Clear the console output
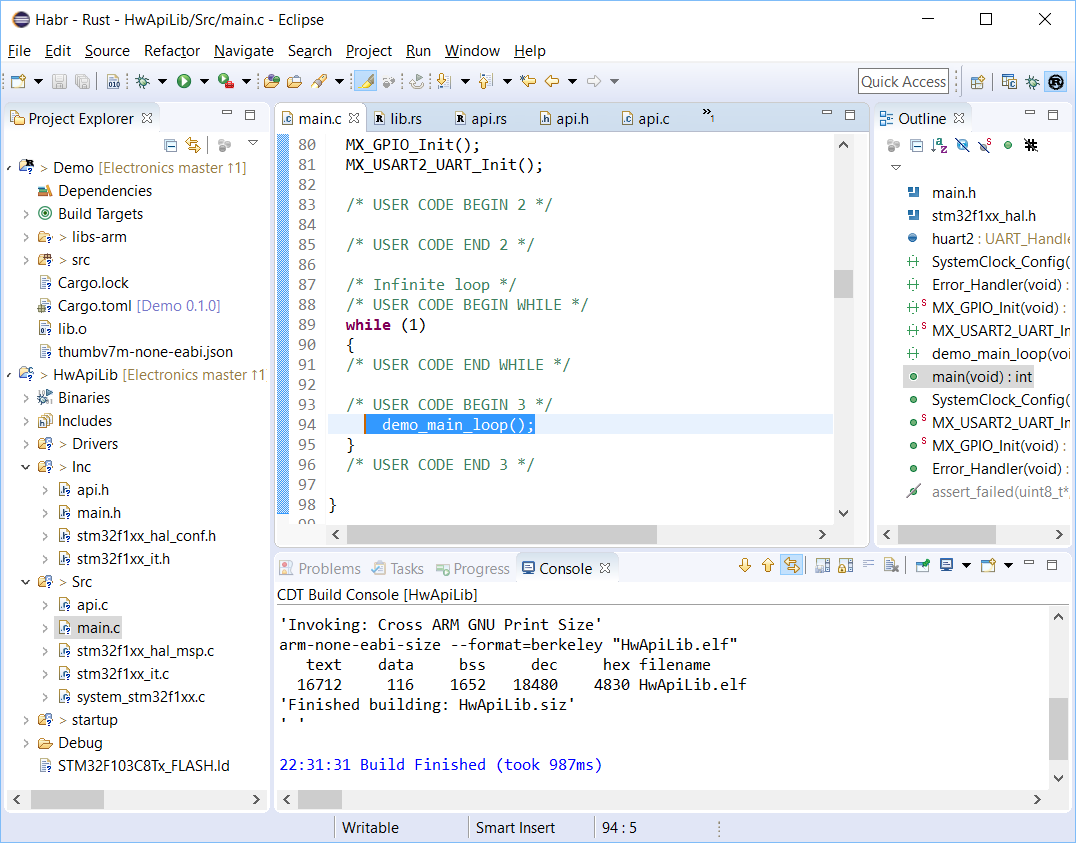 pos(892,566)
